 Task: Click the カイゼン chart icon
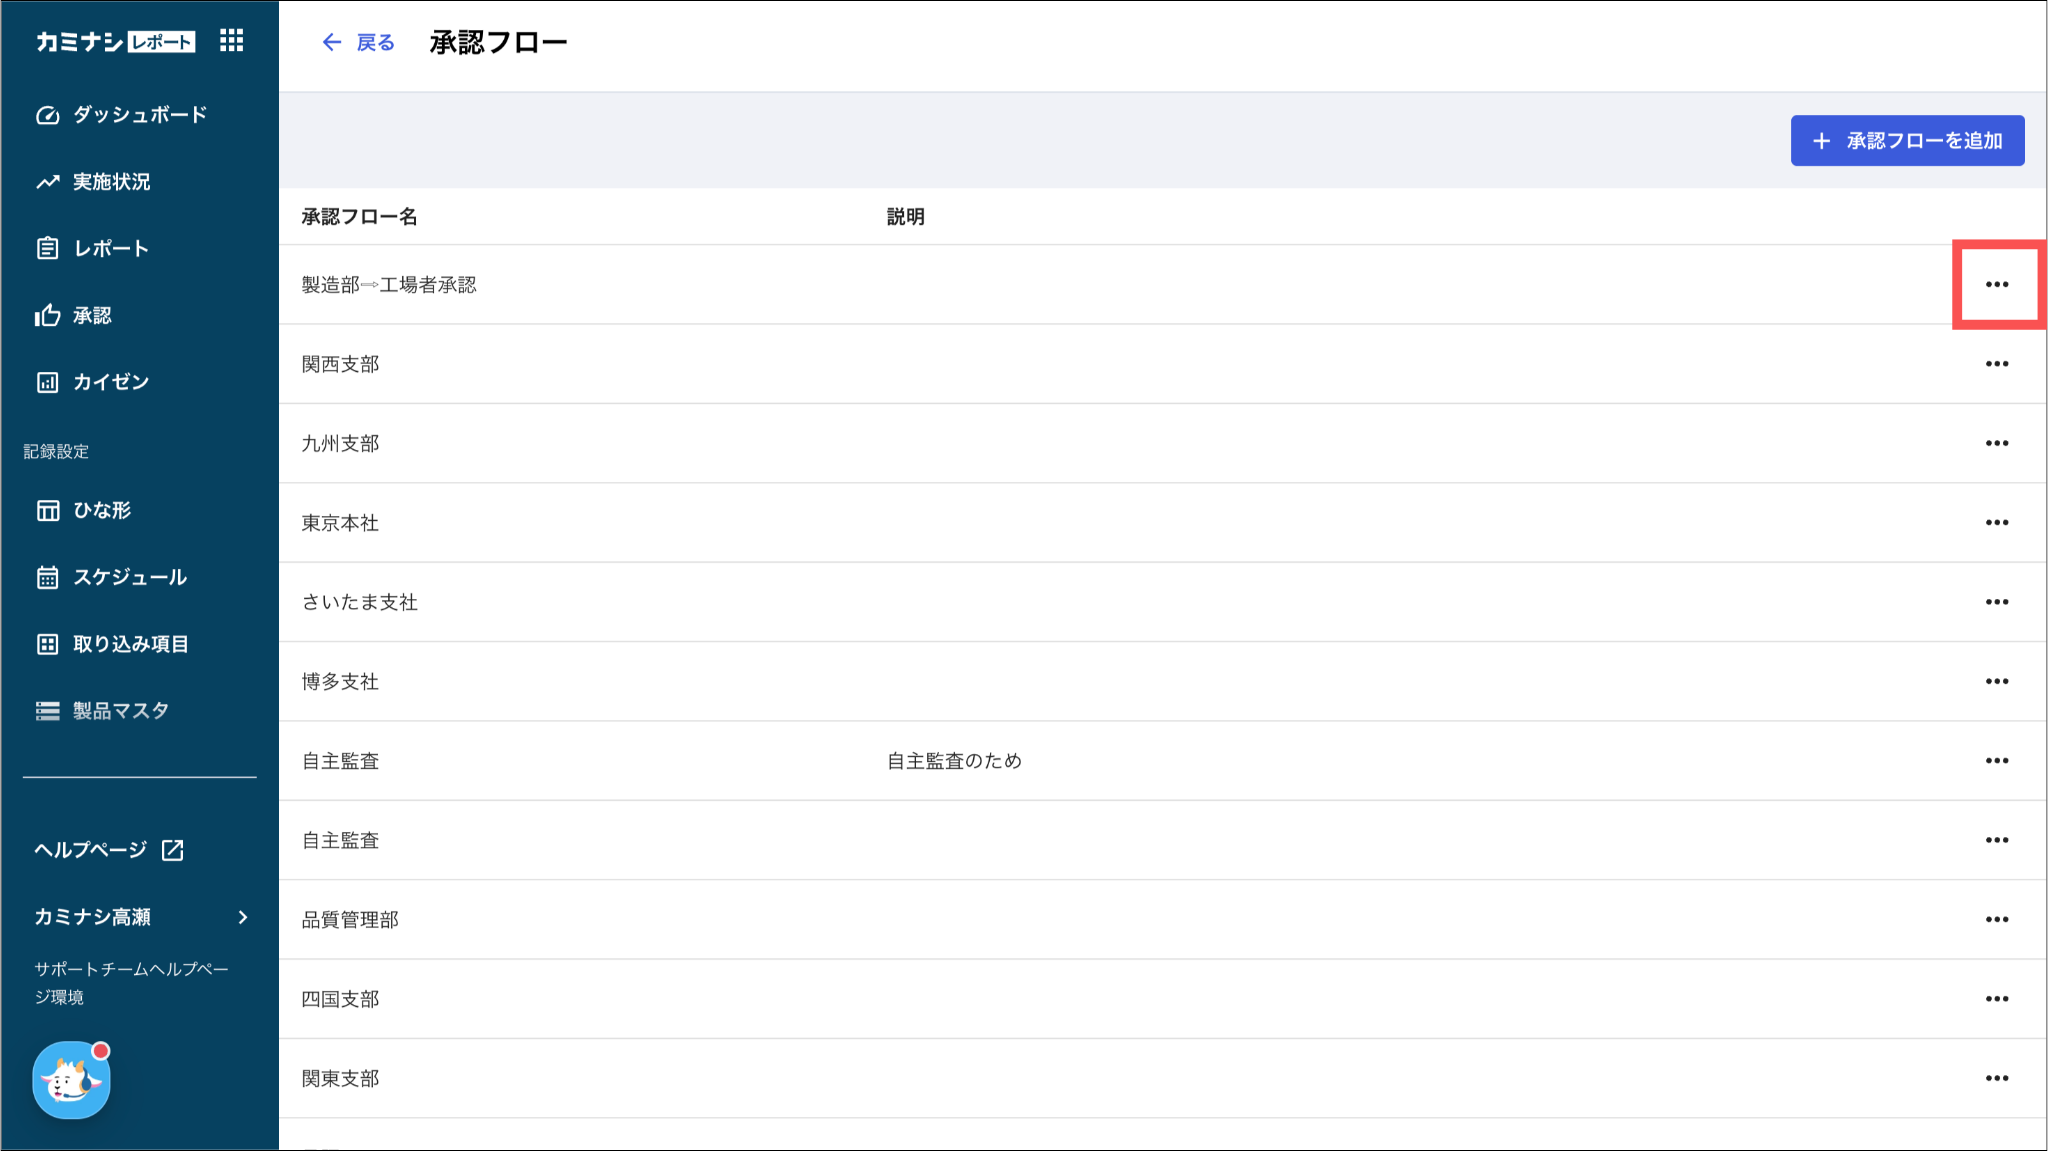pyautogui.click(x=47, y=382)
